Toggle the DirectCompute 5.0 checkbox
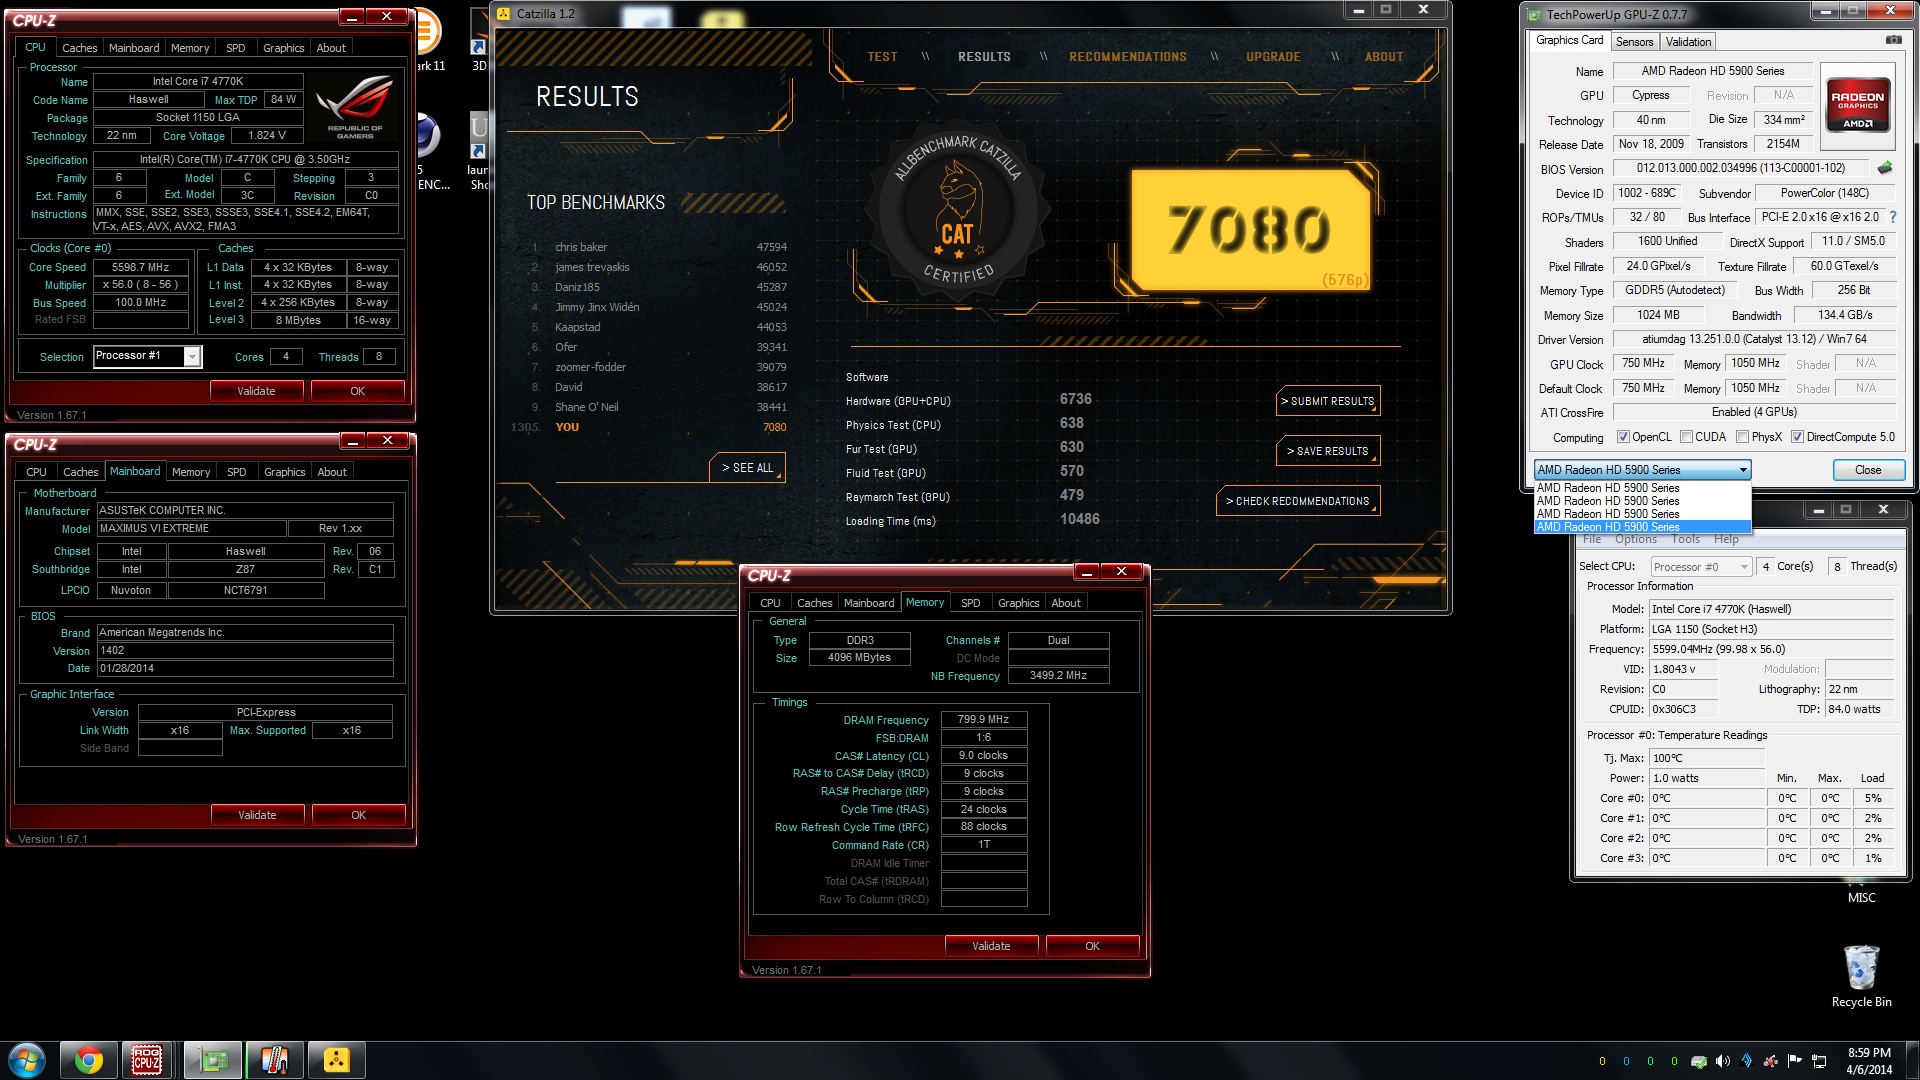Image resolution: width=1920 pixels, height=1080 pixels. click(1797, 437)
